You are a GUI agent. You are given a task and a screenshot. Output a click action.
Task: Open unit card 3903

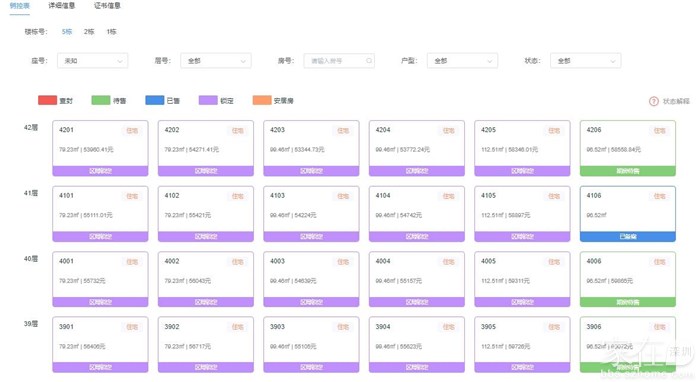click(x=311, y=345)
